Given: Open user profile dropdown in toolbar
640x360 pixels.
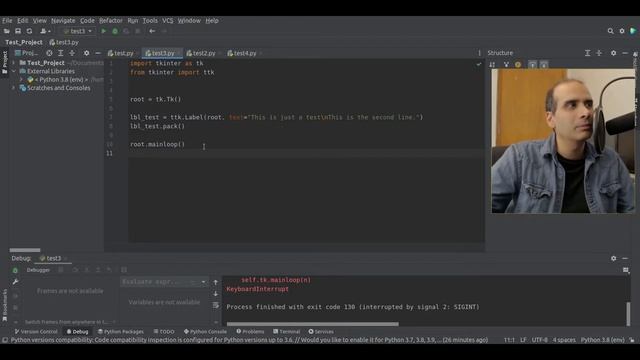Looking at the screenshot, I should 45,31.
